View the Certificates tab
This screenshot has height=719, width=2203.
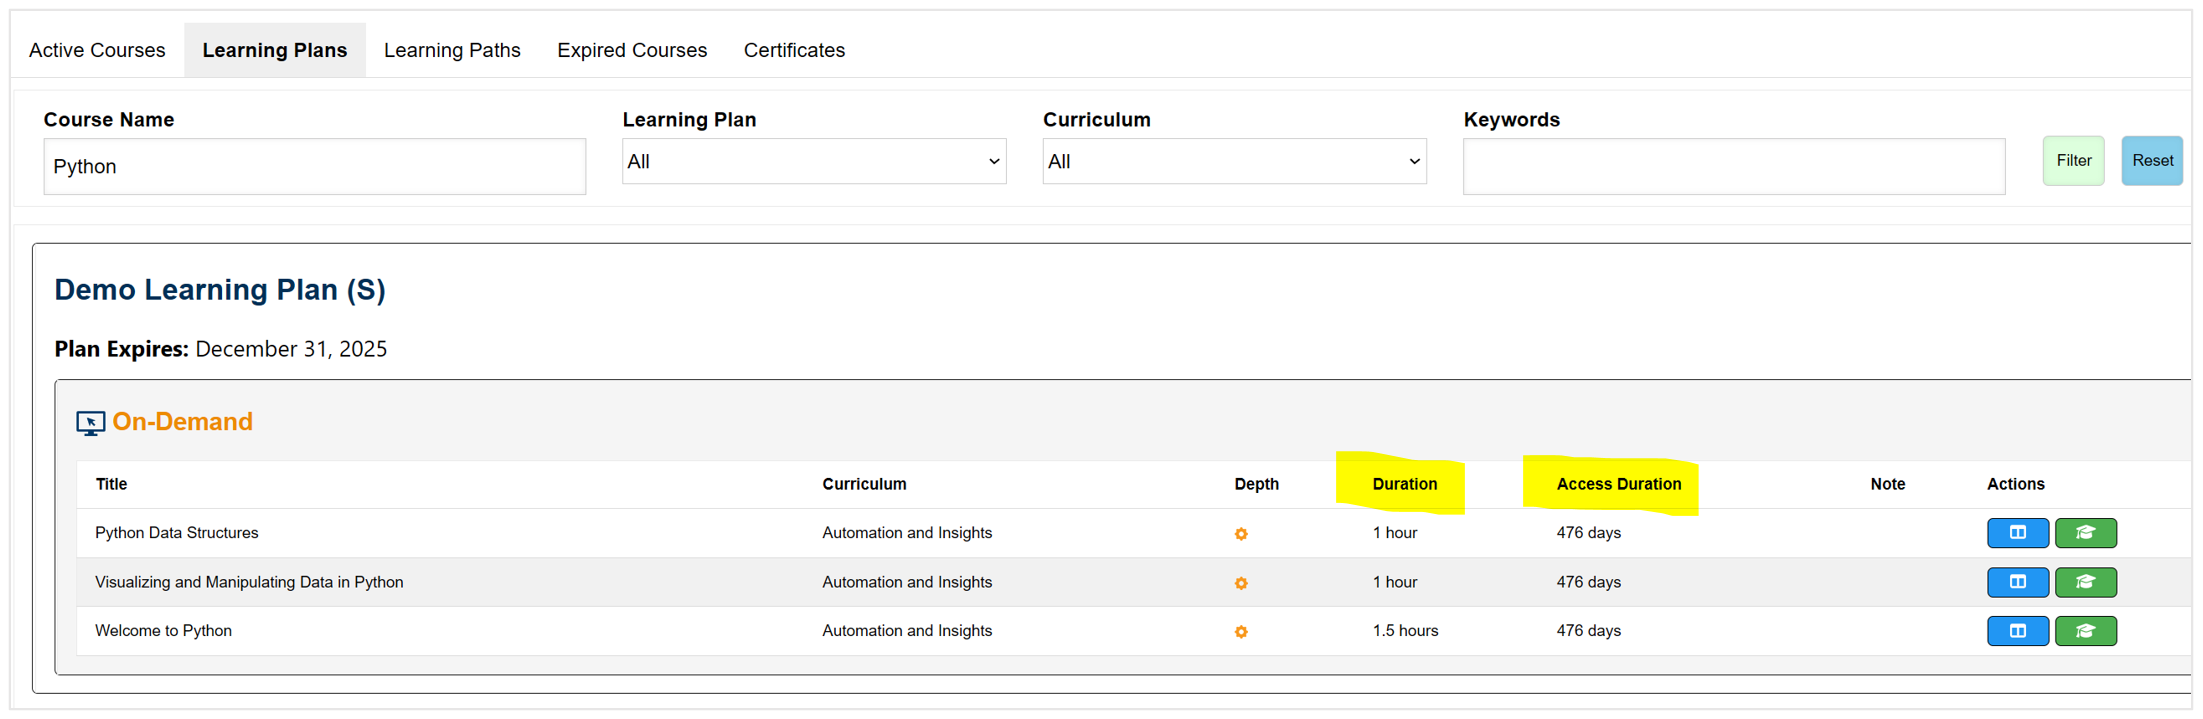click(x=794, y=50)
